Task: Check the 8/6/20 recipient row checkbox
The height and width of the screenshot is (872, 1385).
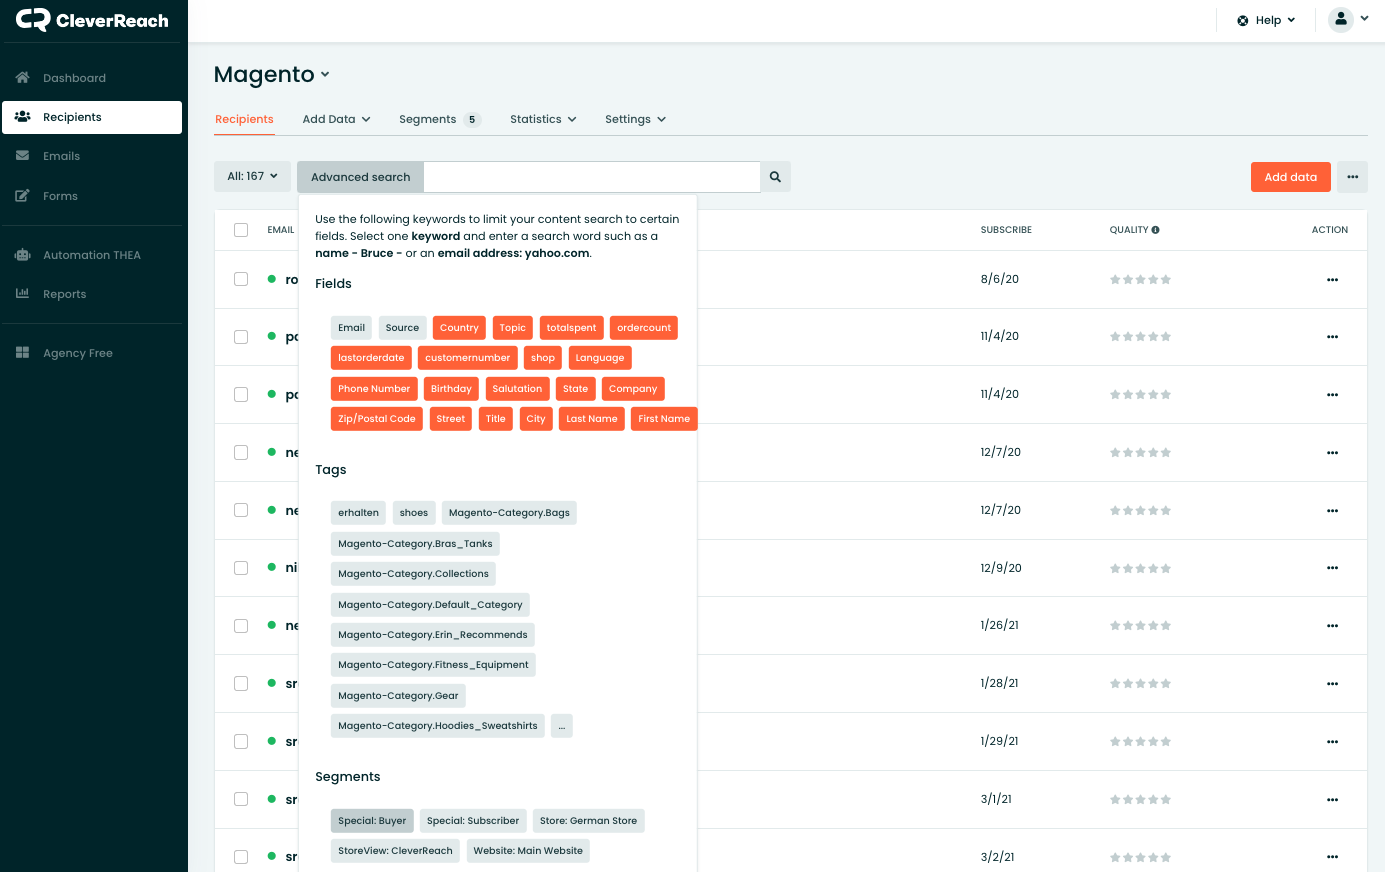Action: point(241,279)
